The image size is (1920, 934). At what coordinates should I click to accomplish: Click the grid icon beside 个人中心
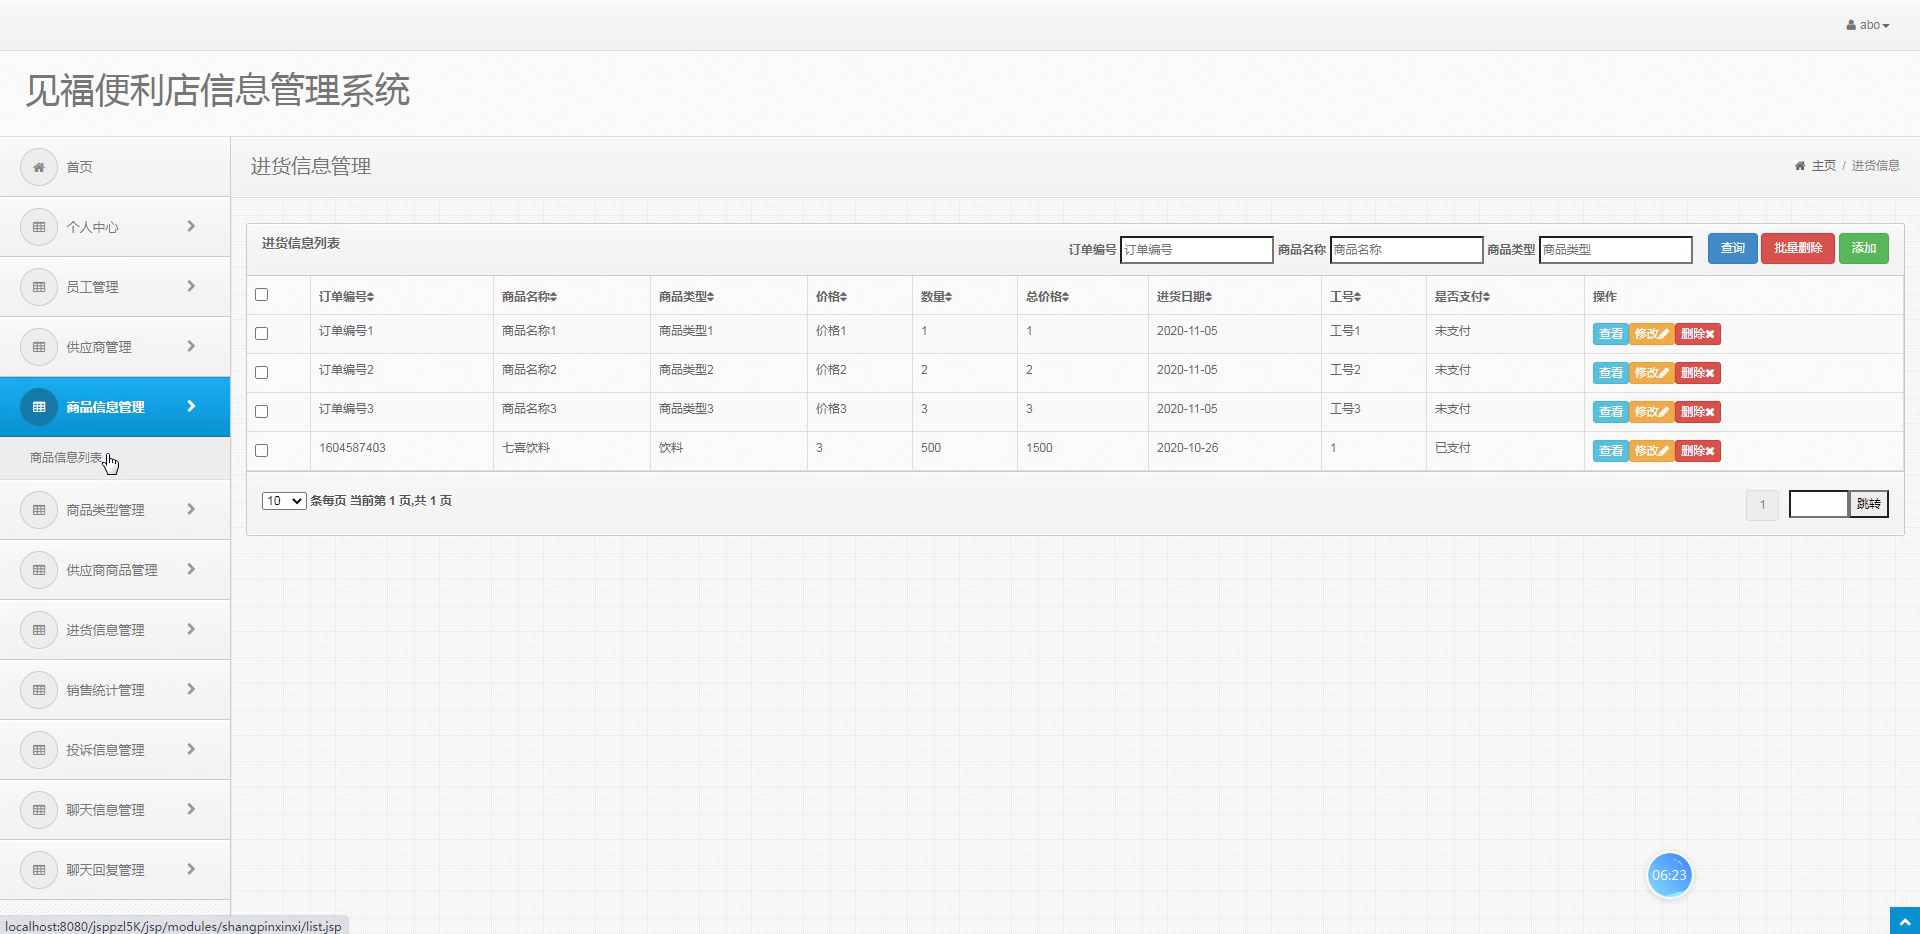click(39, 227)
